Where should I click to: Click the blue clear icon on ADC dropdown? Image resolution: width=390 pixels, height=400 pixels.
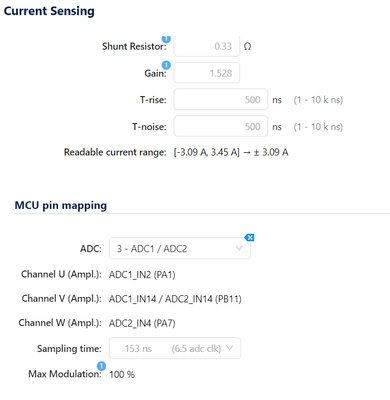pyautogui.click(x=249, y=238)
